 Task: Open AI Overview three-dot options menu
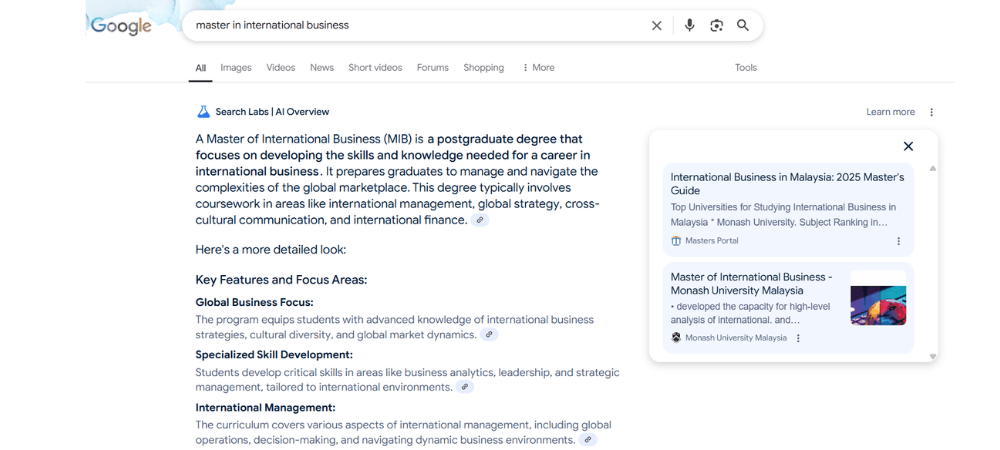click(931, 112)
